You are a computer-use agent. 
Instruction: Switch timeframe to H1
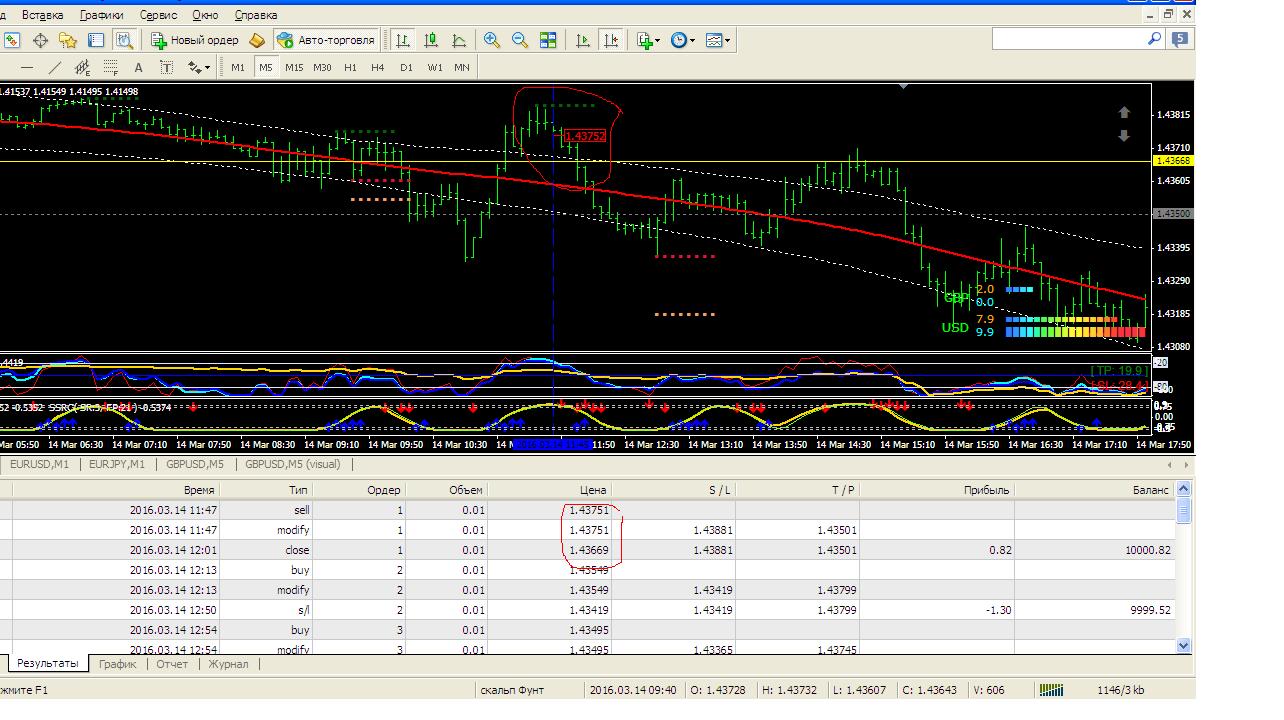pyautogui.click(x=350, y=68)
